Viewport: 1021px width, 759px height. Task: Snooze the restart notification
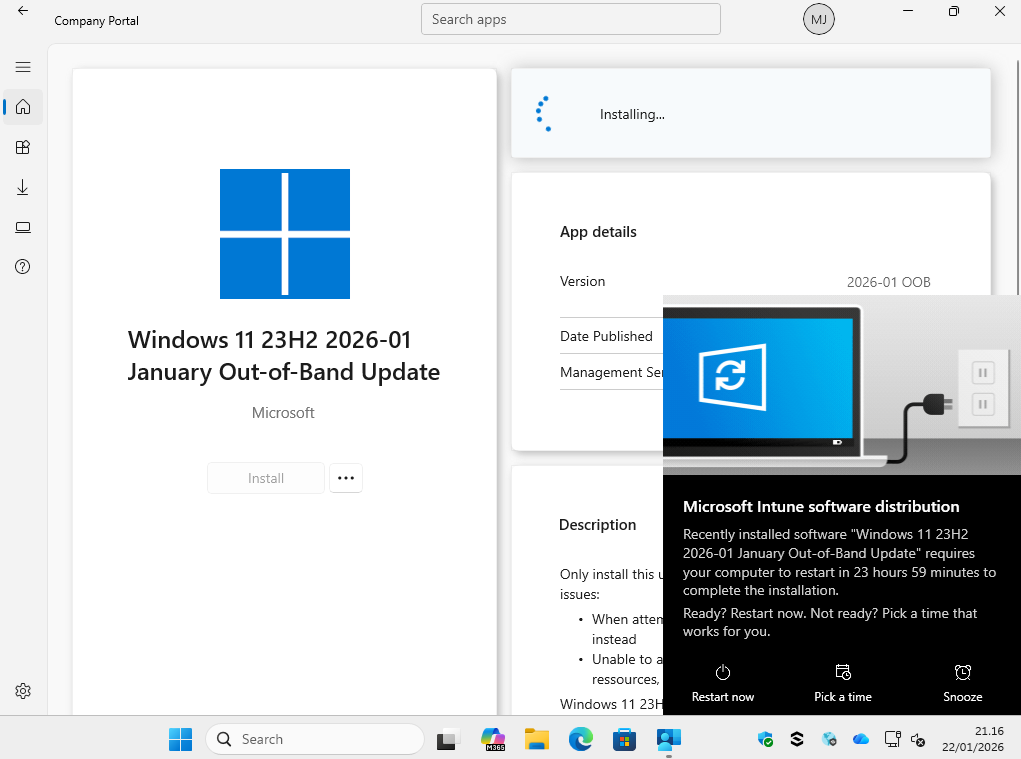tap(962, 683)
